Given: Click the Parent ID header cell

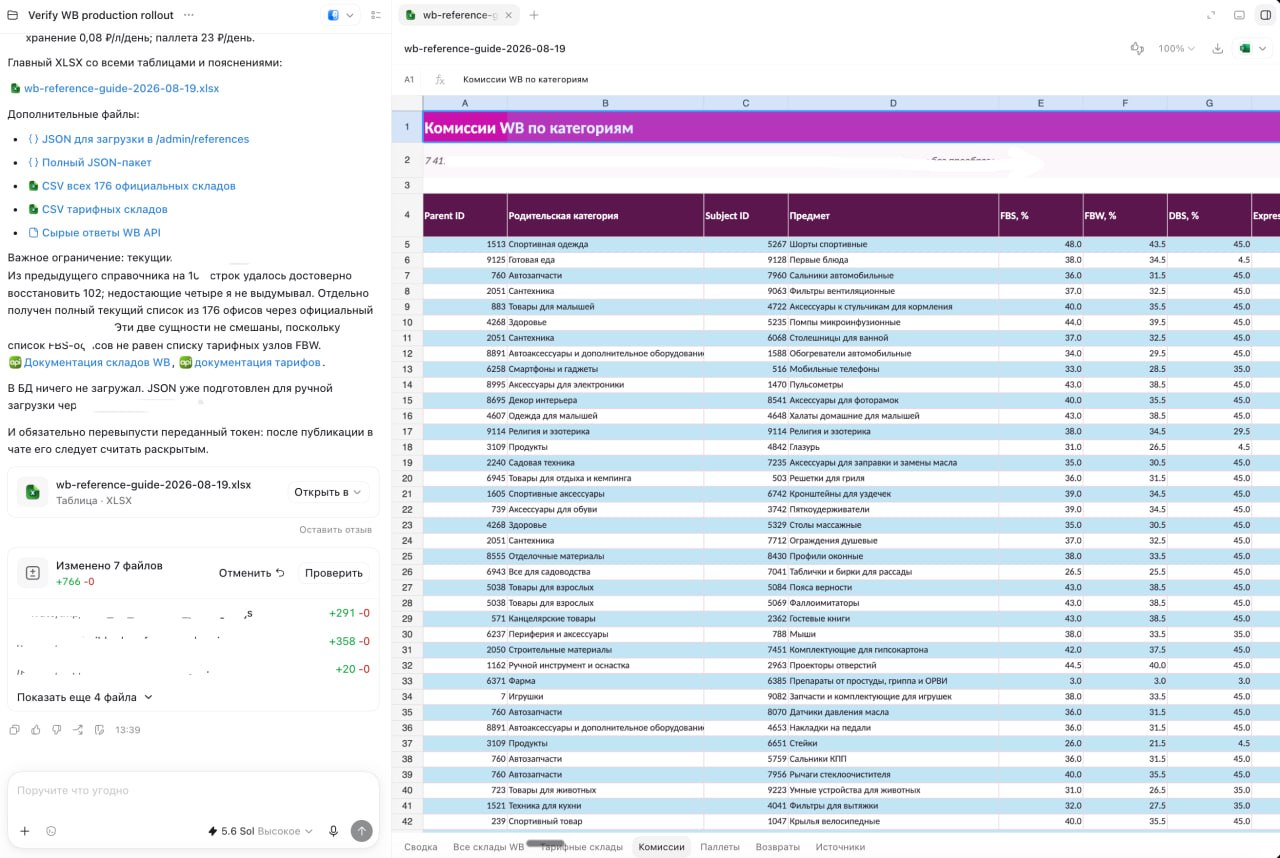Looking at the screenshot, I should 465,215.
